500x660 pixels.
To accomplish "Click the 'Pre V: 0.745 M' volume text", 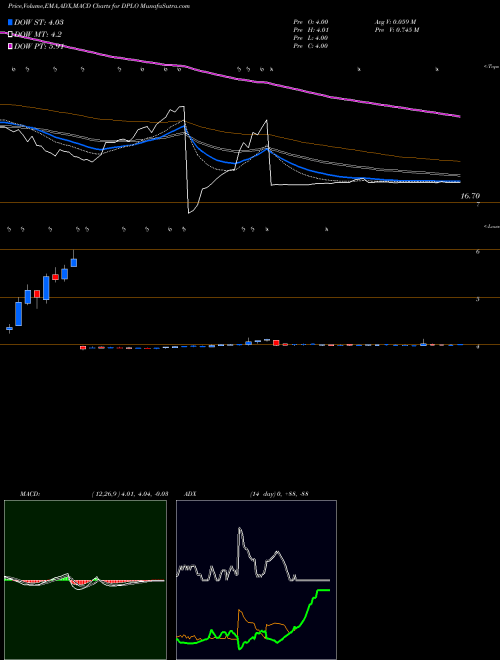I will point(396,30).
